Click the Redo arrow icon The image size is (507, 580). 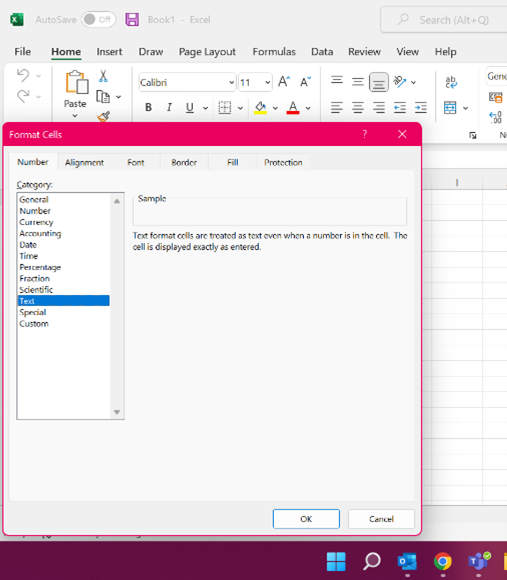coord(23,96)
